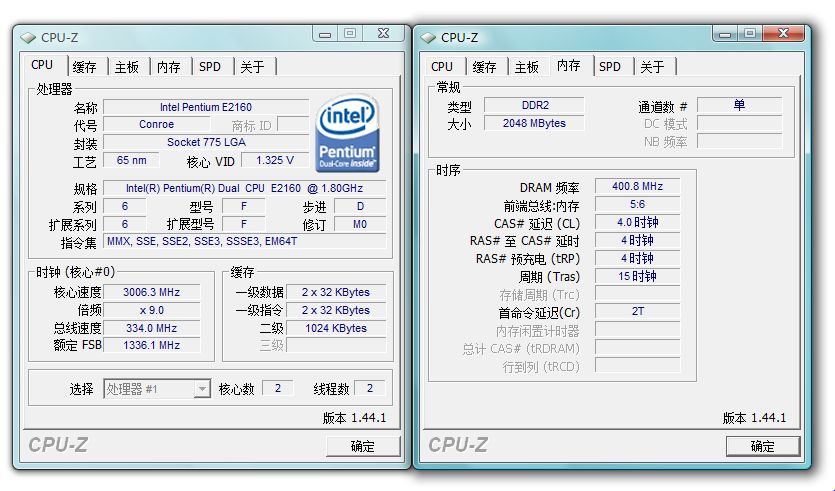
Task: Open the 关于 tab in the right CPU-Z window
Action: [x=652, y=67]
